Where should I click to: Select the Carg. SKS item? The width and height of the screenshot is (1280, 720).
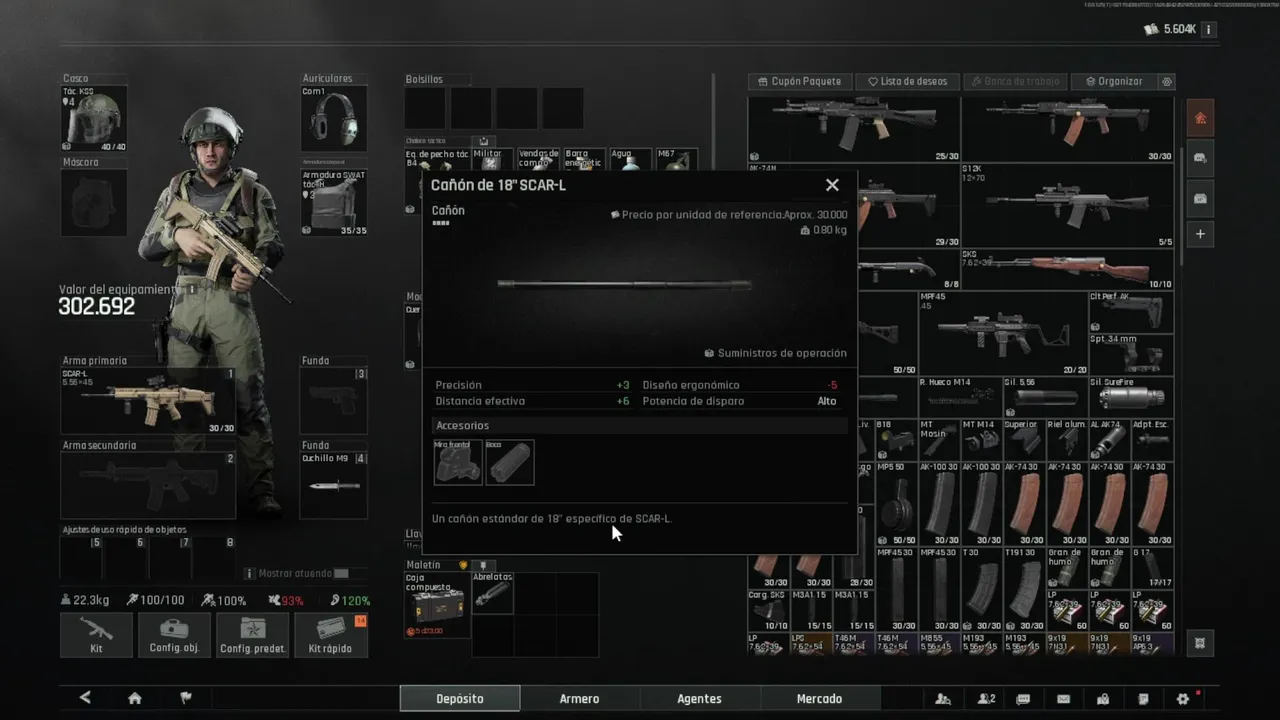click(769, 609)
